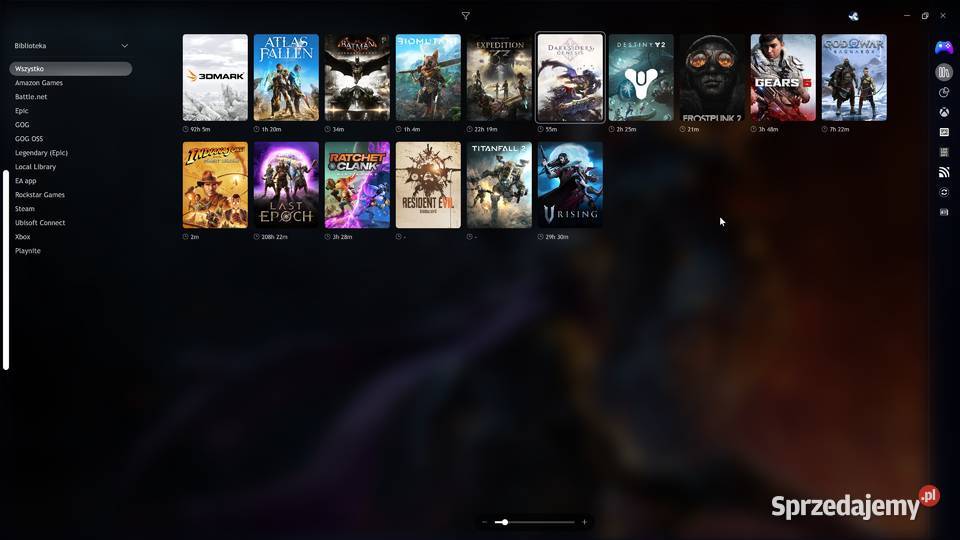Click the 22h 19m playtime label
960x540 pixels.
(x=486, y=129)
